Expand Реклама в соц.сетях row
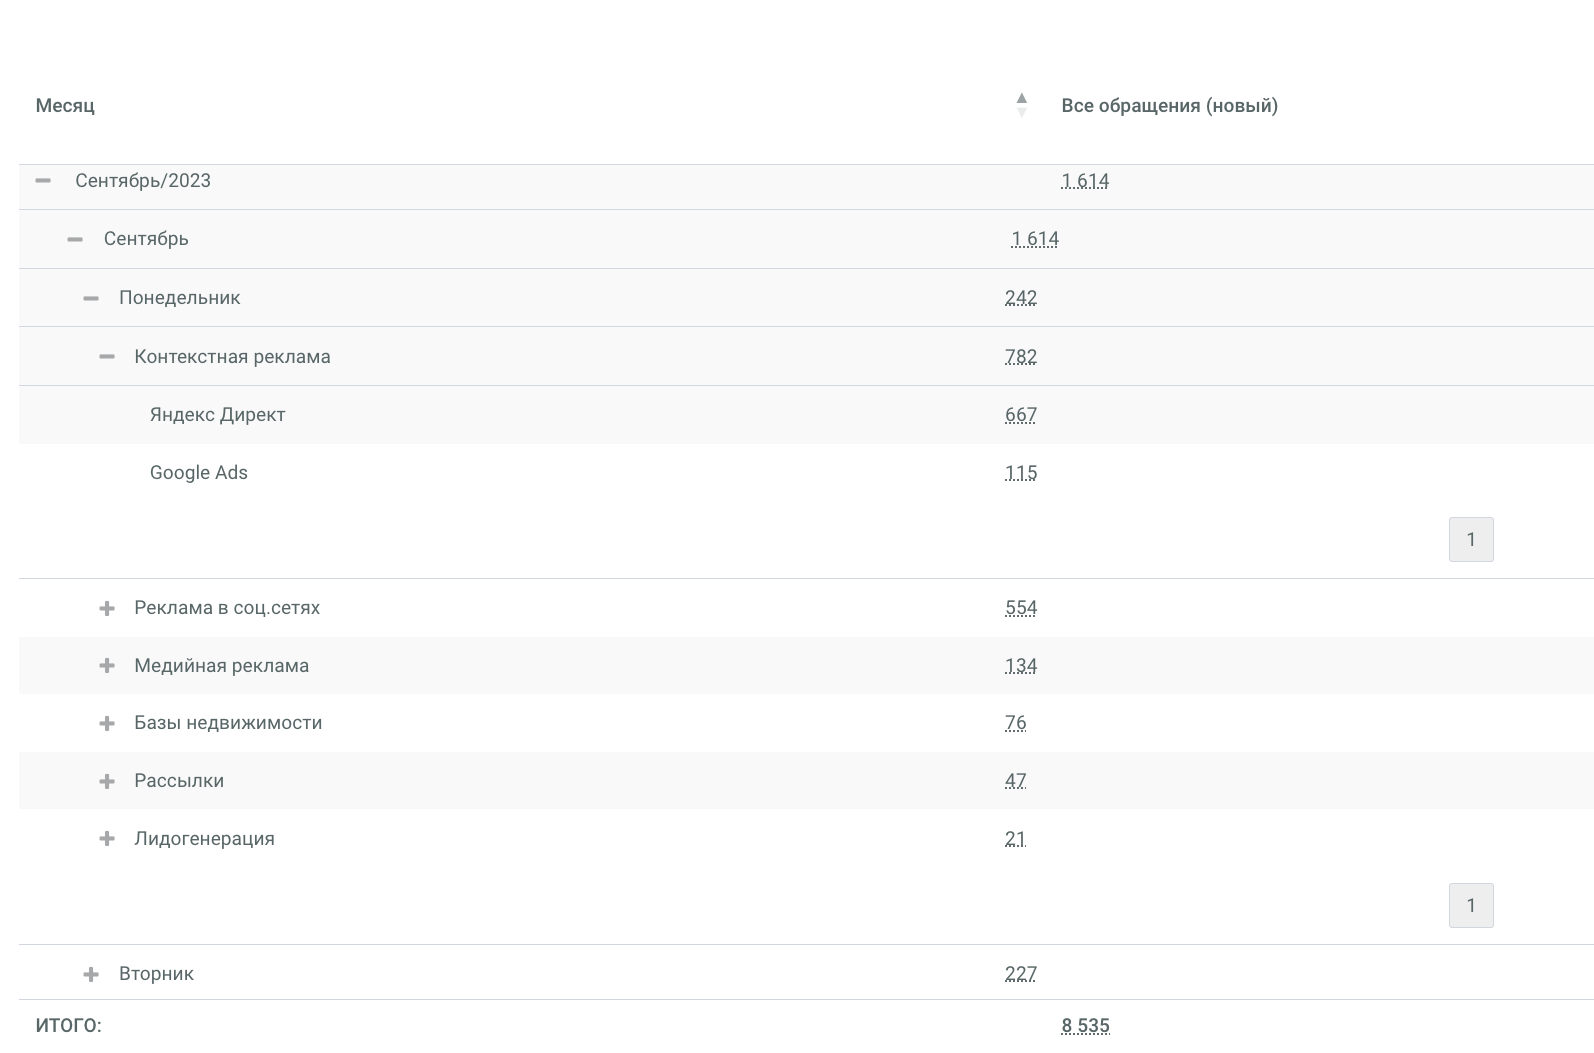Image resolution: width=1594 pixels, height=1053 pixels. coord(107,608)
